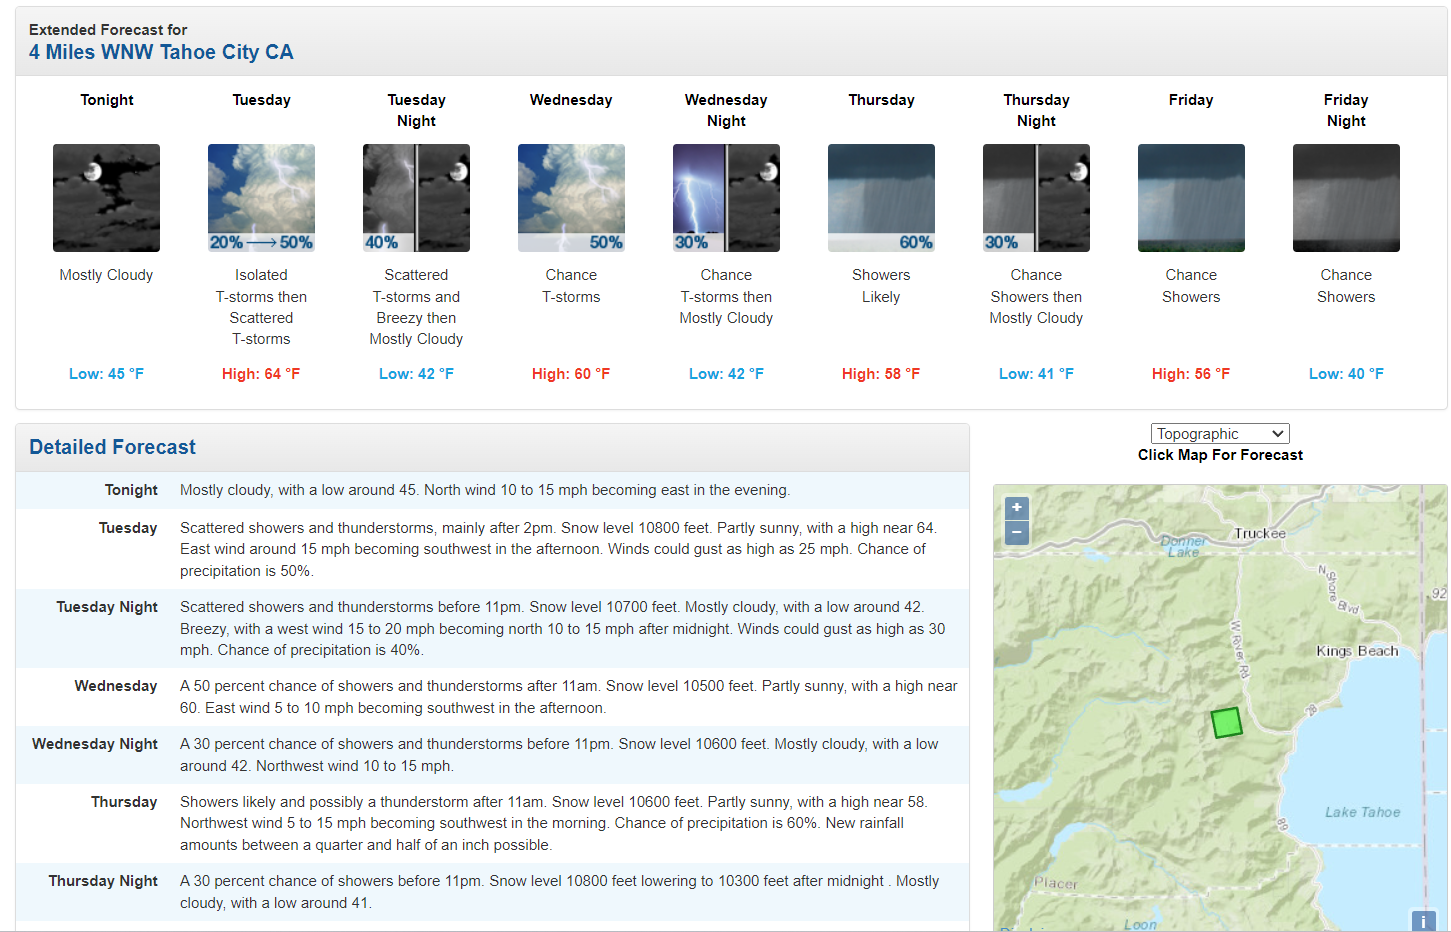Click the Low: 45 °F value for Tonight

coord(106,374)
